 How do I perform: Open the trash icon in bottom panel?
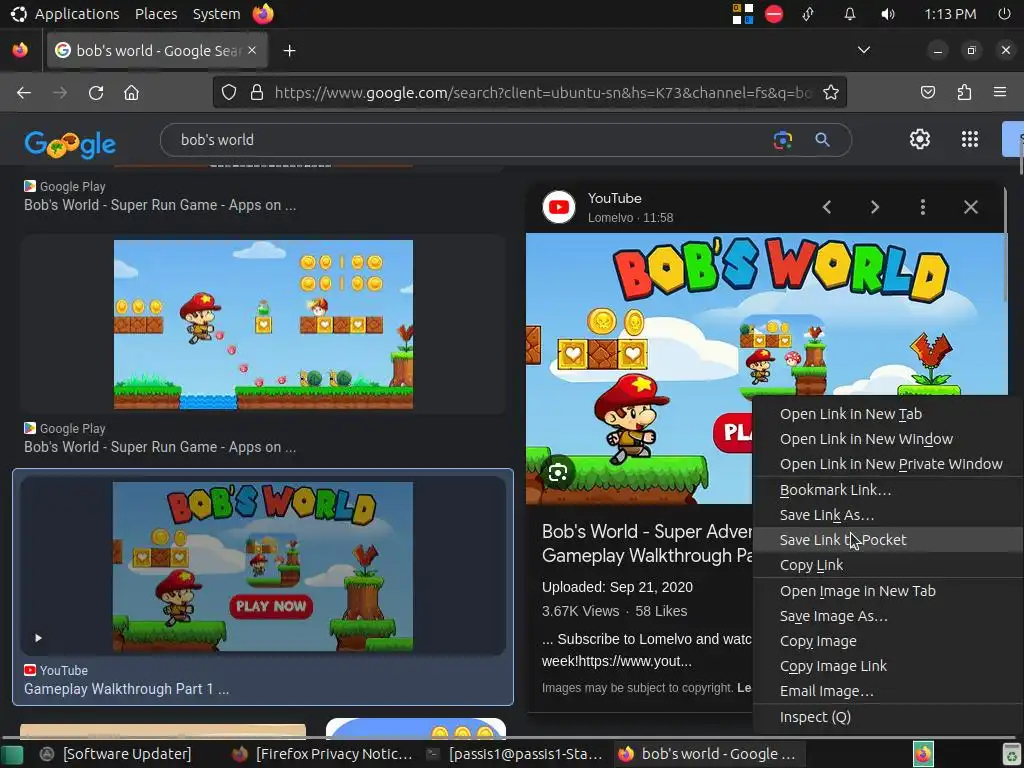1012,755
